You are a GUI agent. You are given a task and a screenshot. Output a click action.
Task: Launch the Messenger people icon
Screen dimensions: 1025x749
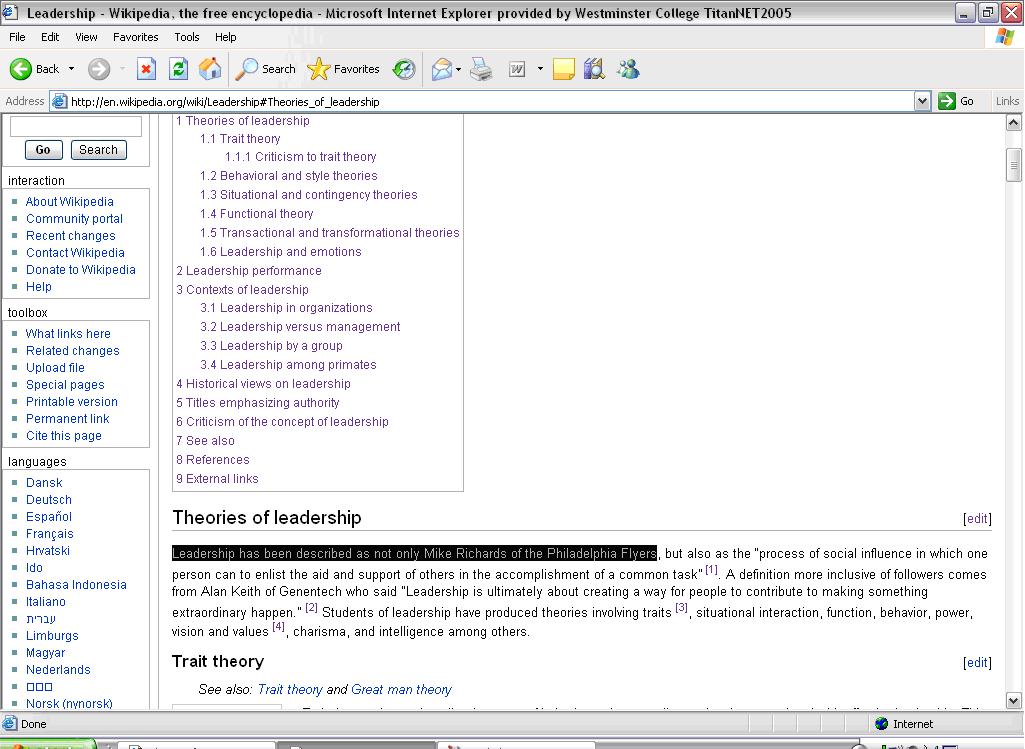click(628, 69)
